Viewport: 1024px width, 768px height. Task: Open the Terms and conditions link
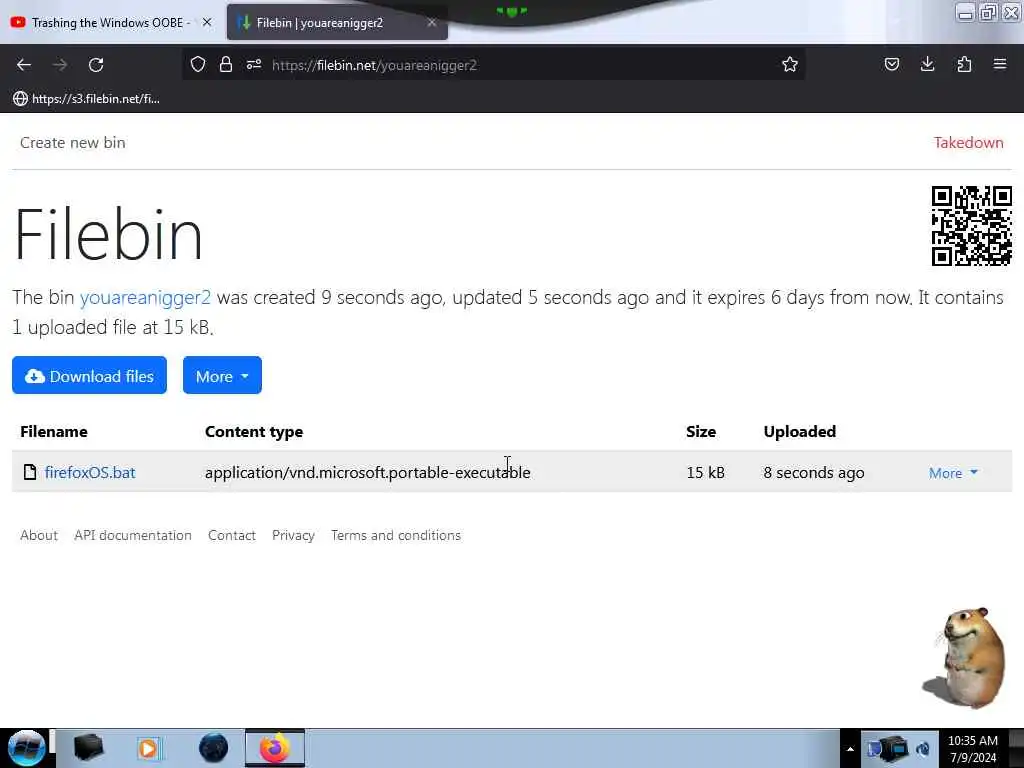[396, 535]
